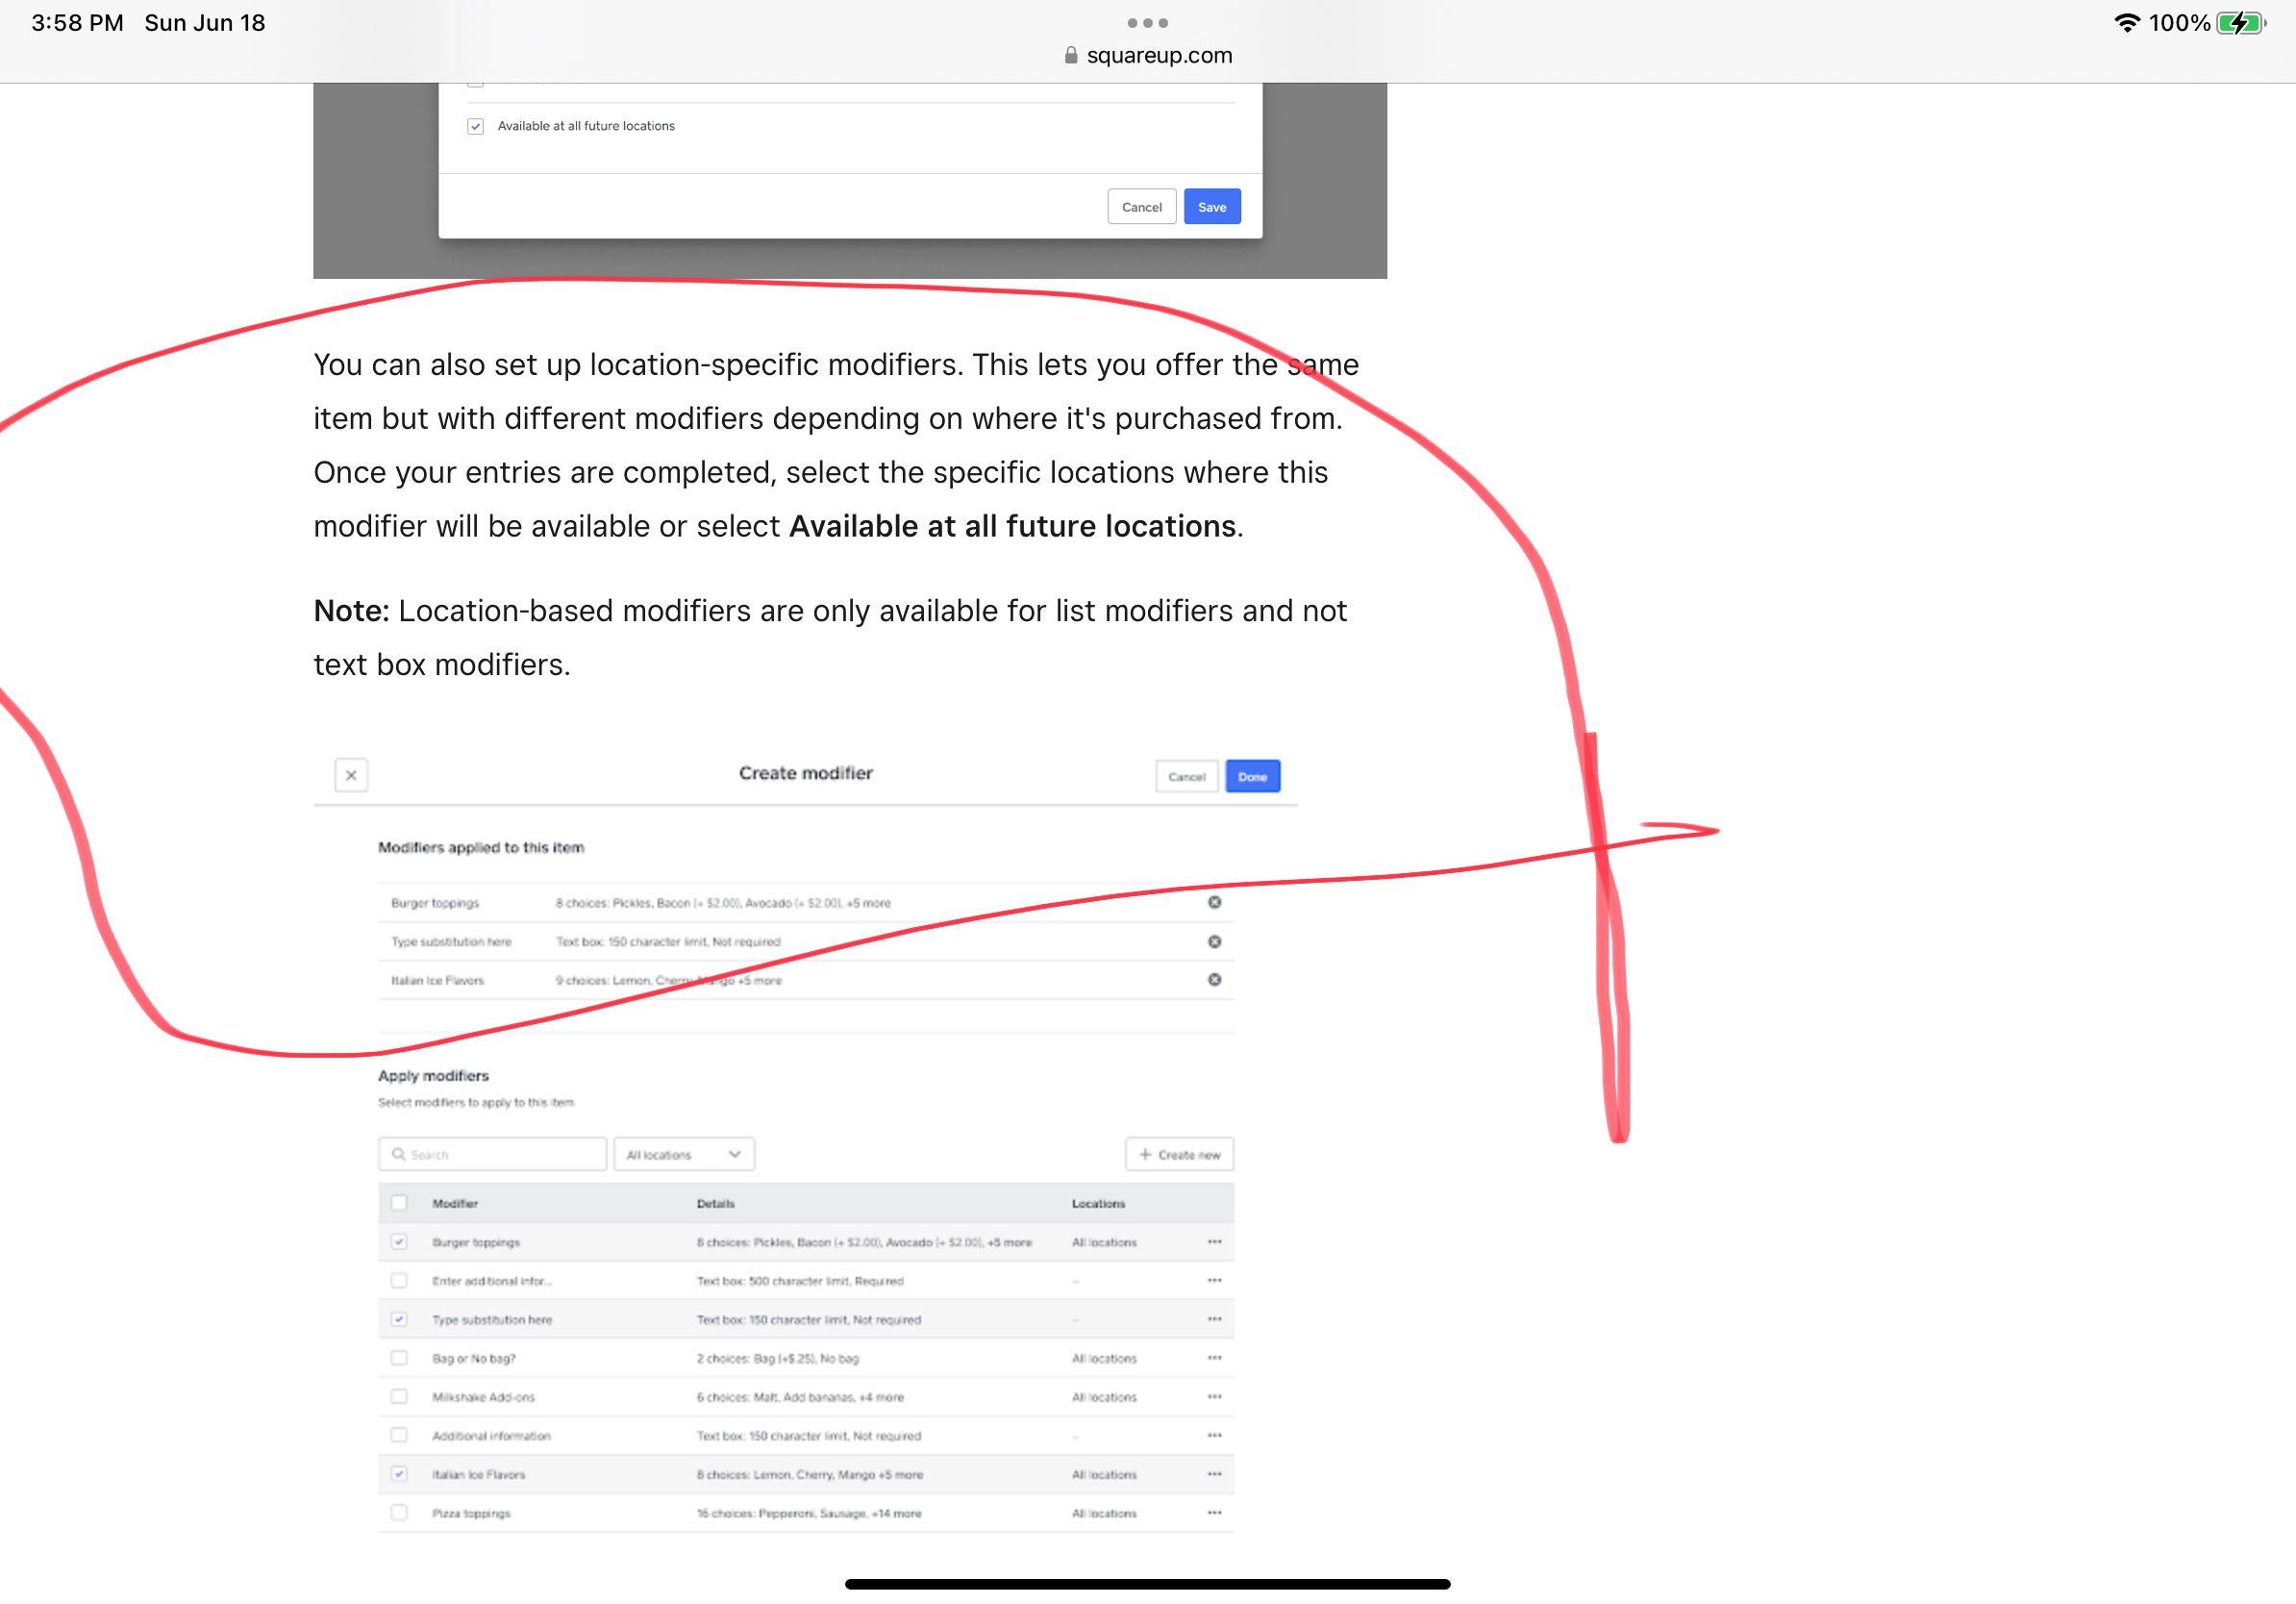Click the X close icon beside Create modifier
This screenshot has height=1604, width=2296.
click(x=351, y=775)
